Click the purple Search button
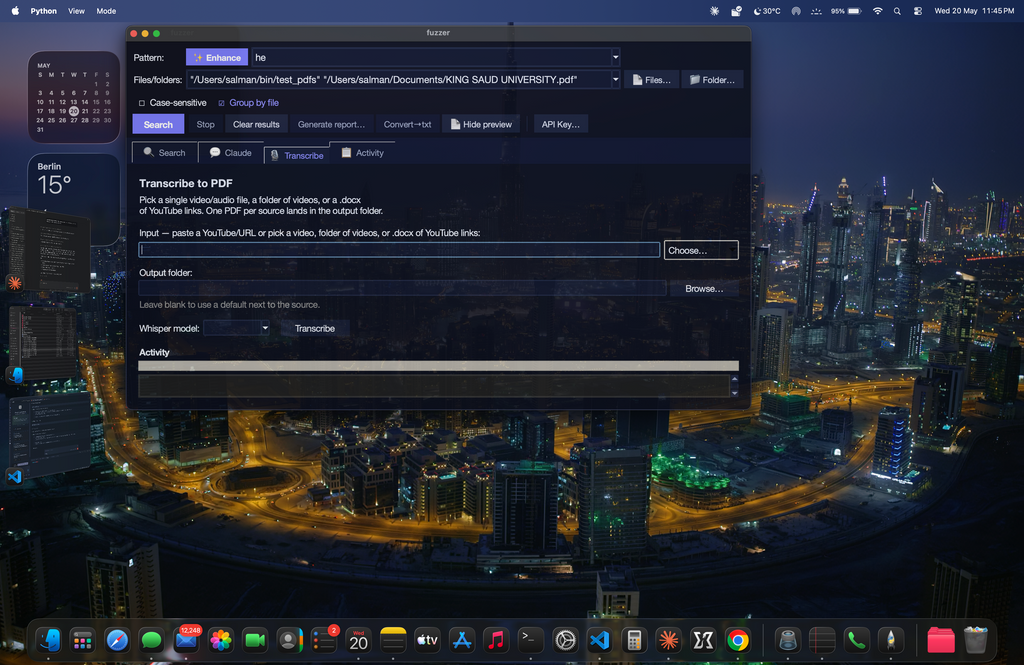 [x=158, y=124]
